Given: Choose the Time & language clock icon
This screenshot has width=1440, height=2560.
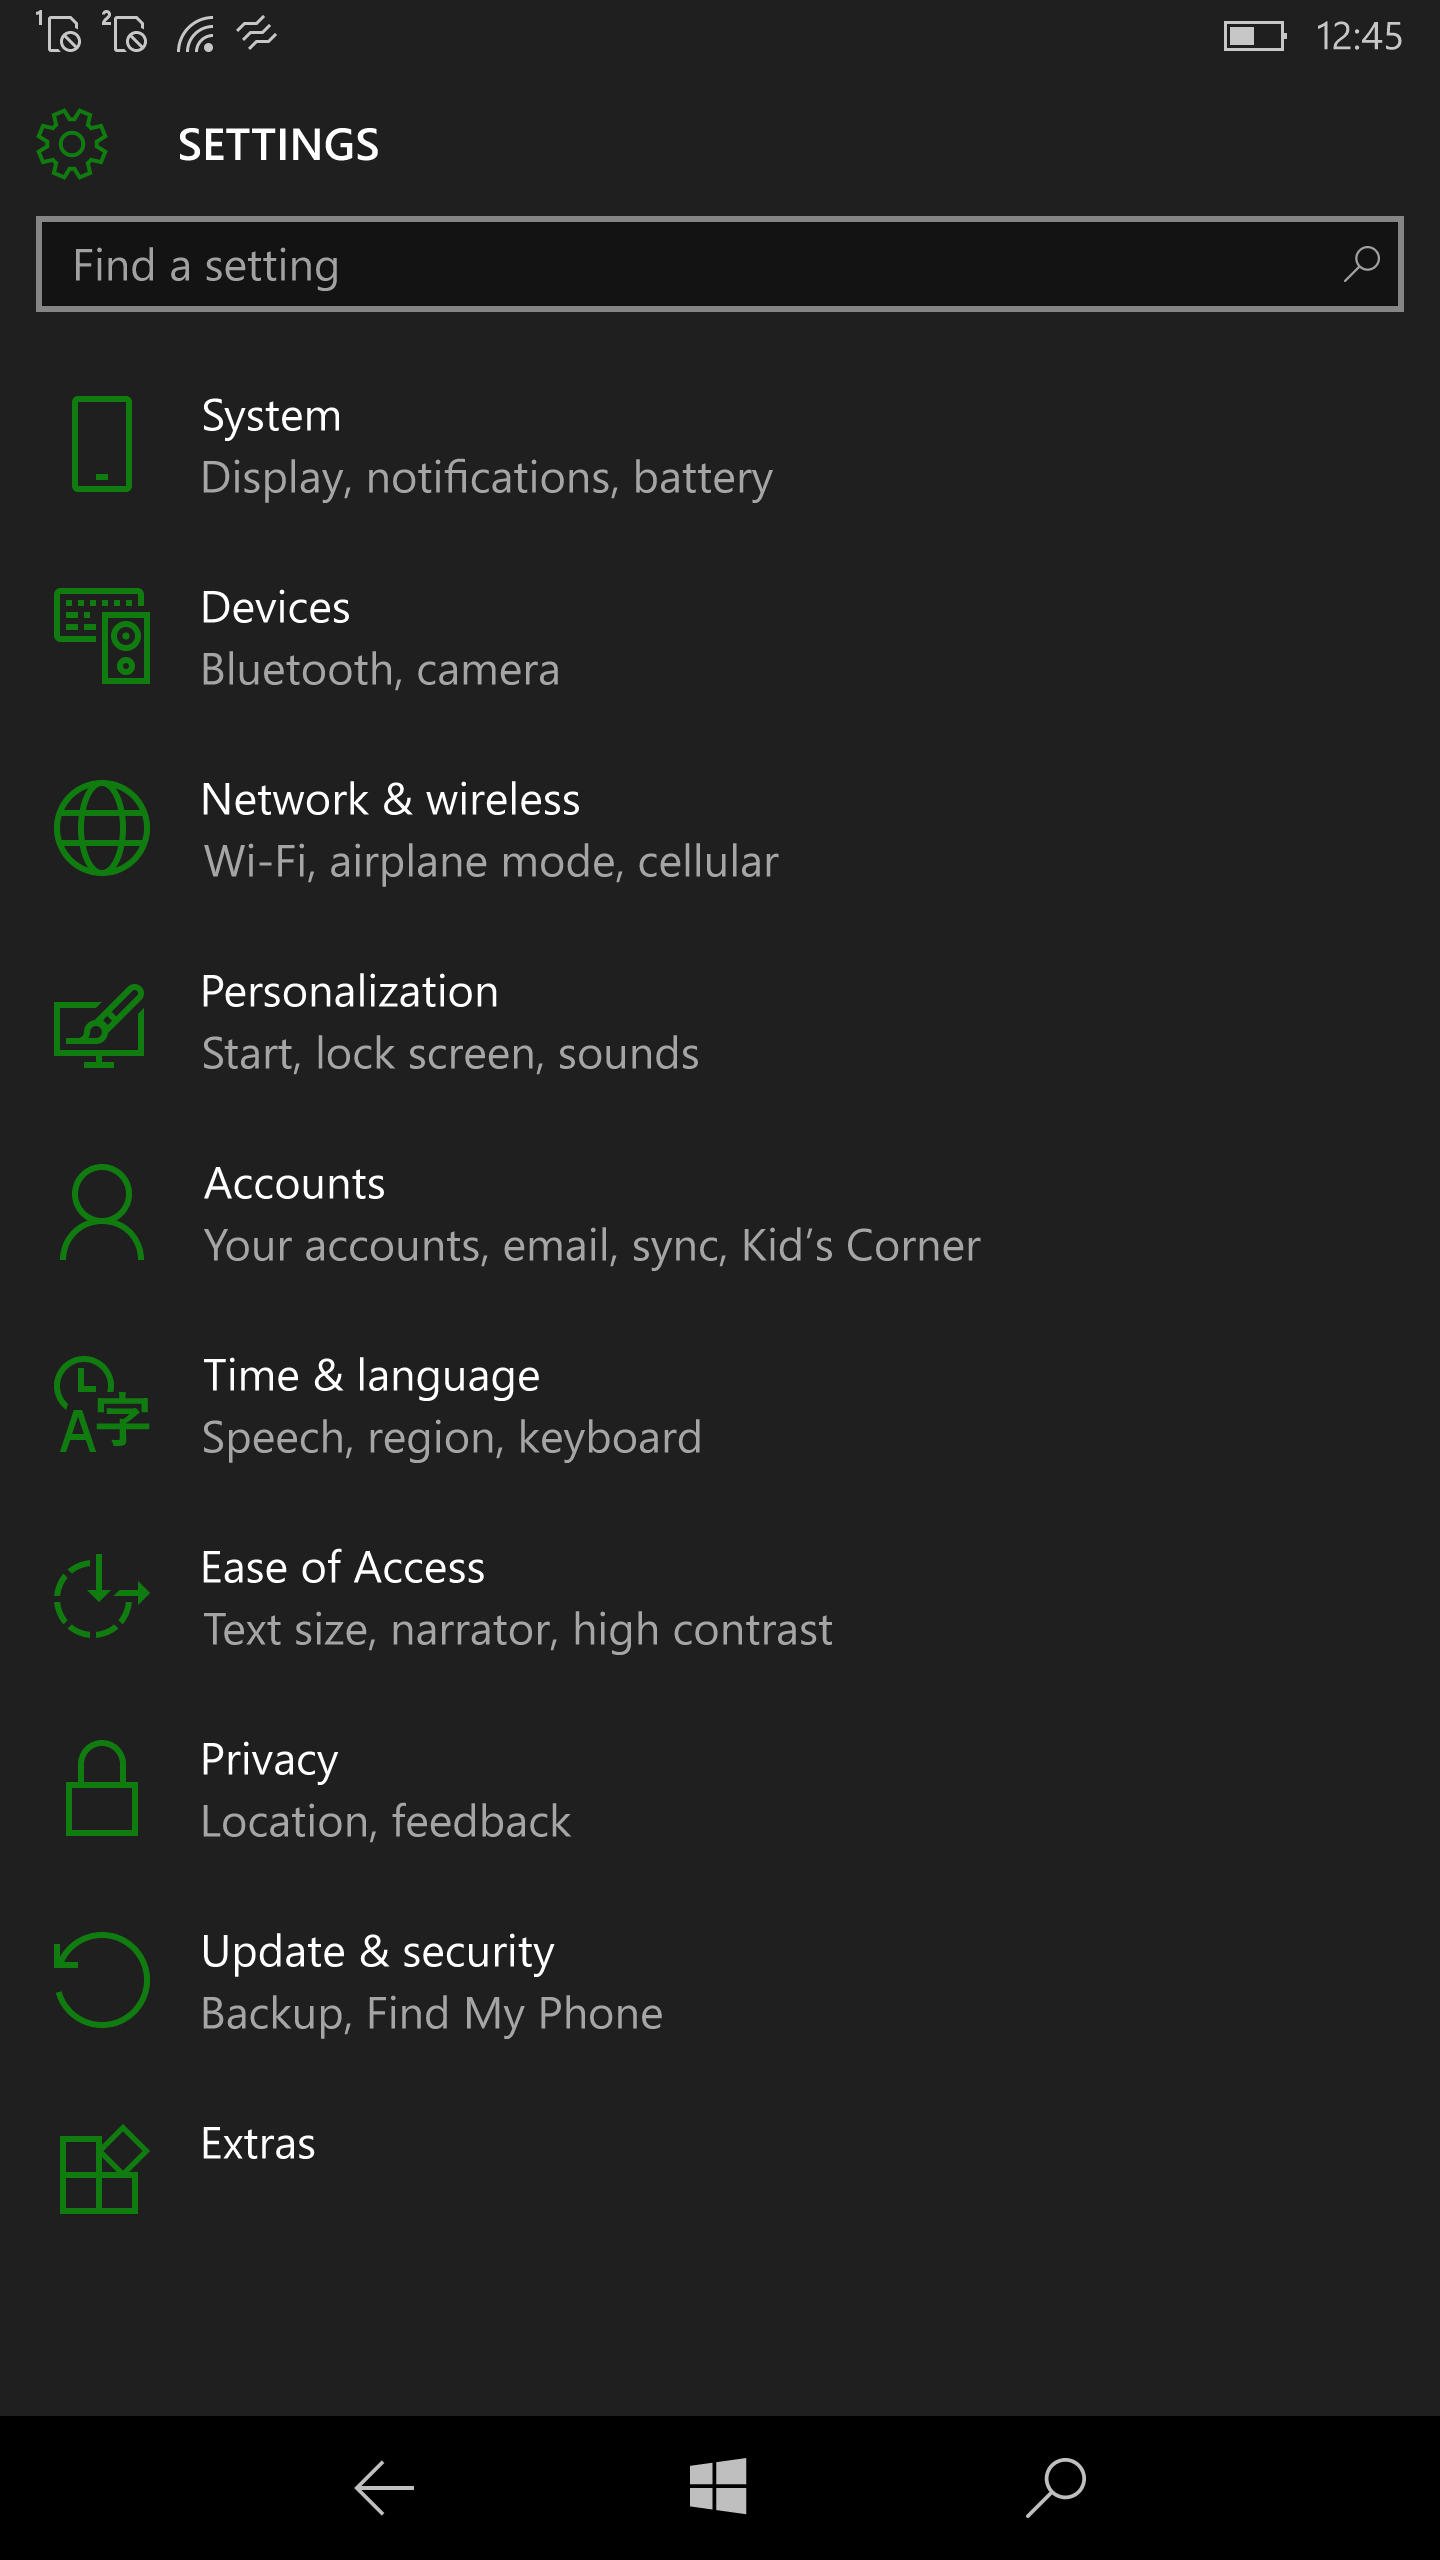Looking at the screenshot, I should tap(102, 1404).
